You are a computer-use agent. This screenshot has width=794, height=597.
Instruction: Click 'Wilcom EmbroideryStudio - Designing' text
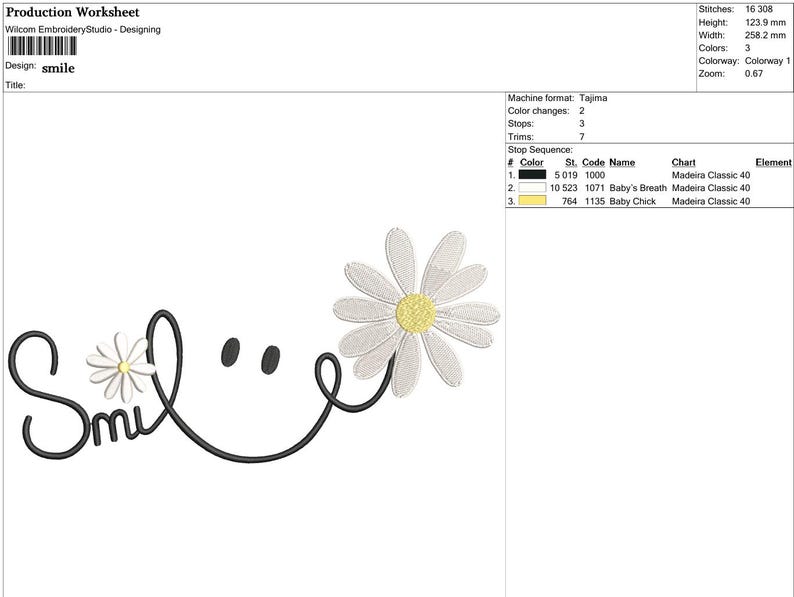pyautogui.click(x=83, y=29)
